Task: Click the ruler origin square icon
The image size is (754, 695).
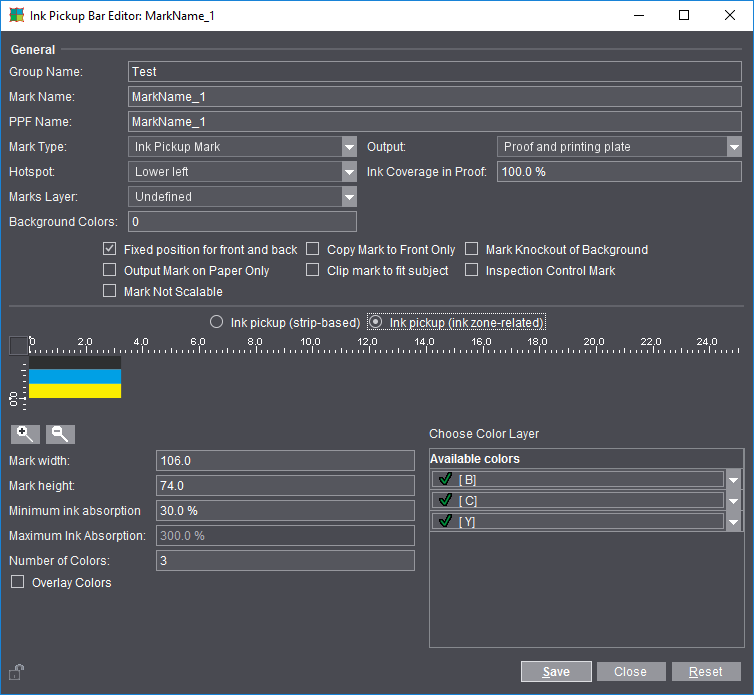Action: 18,346
